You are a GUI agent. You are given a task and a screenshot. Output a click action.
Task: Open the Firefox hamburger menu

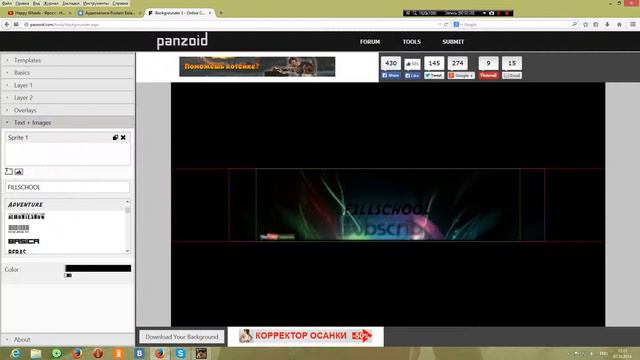click(633, 24)
